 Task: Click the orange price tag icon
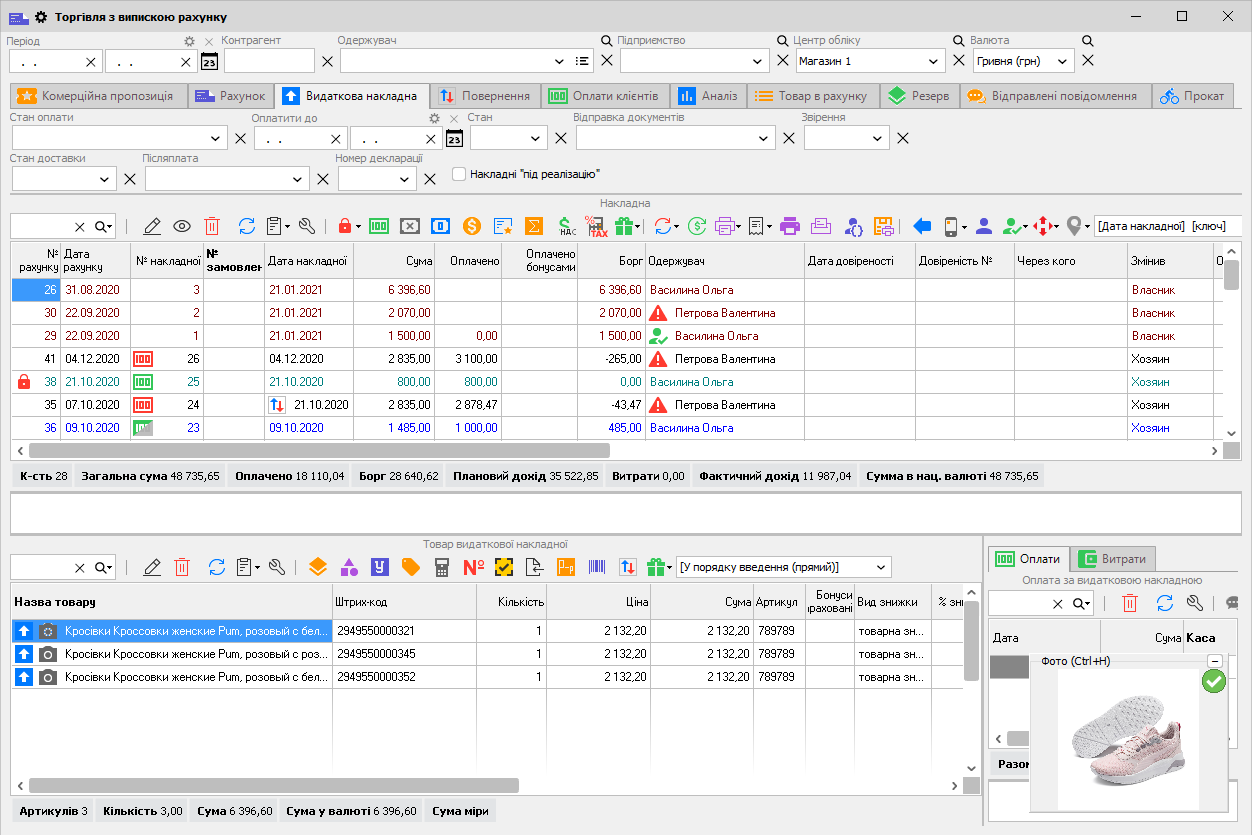point(410,567)
